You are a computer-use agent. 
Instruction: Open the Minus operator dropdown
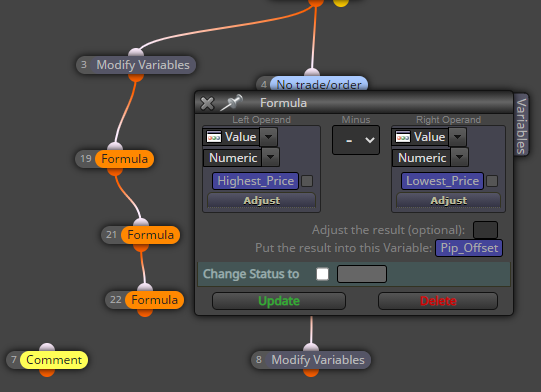tap(356, 140)
